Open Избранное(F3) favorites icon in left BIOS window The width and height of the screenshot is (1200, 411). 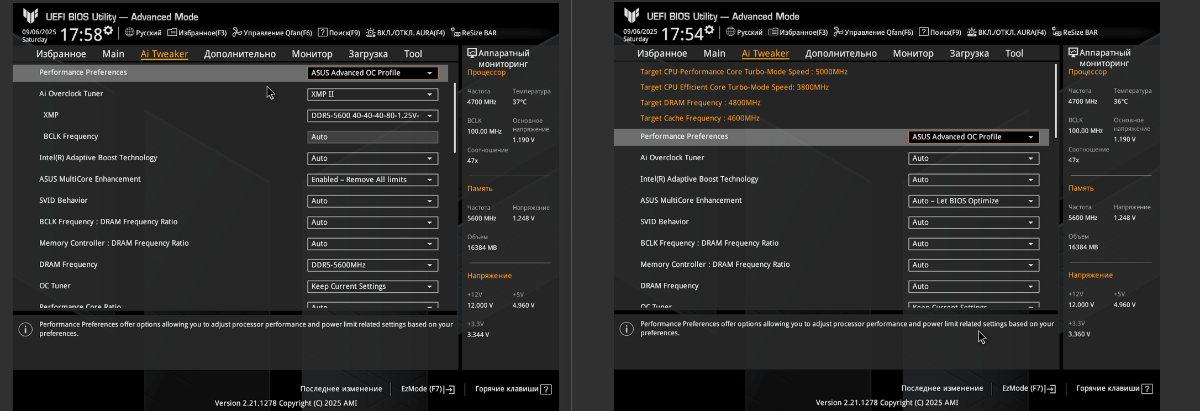(170, 32)
